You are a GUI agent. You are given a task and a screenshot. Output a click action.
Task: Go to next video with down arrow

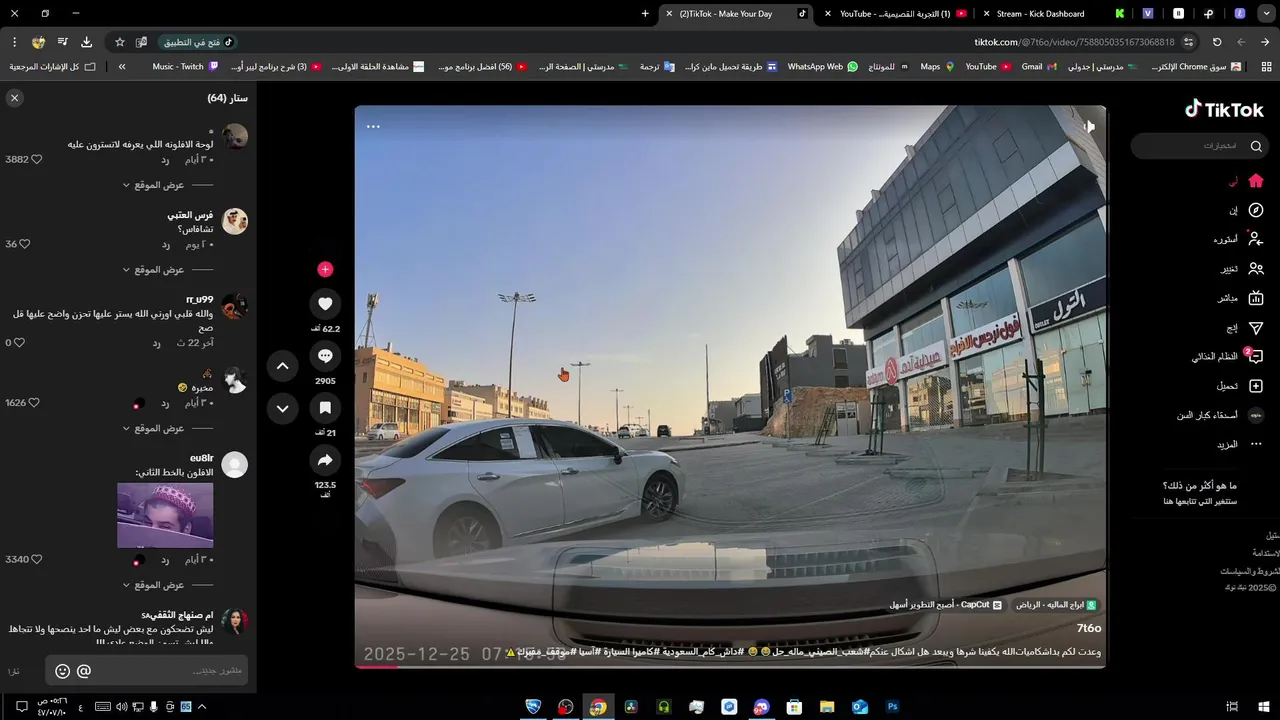coord(282,408)
